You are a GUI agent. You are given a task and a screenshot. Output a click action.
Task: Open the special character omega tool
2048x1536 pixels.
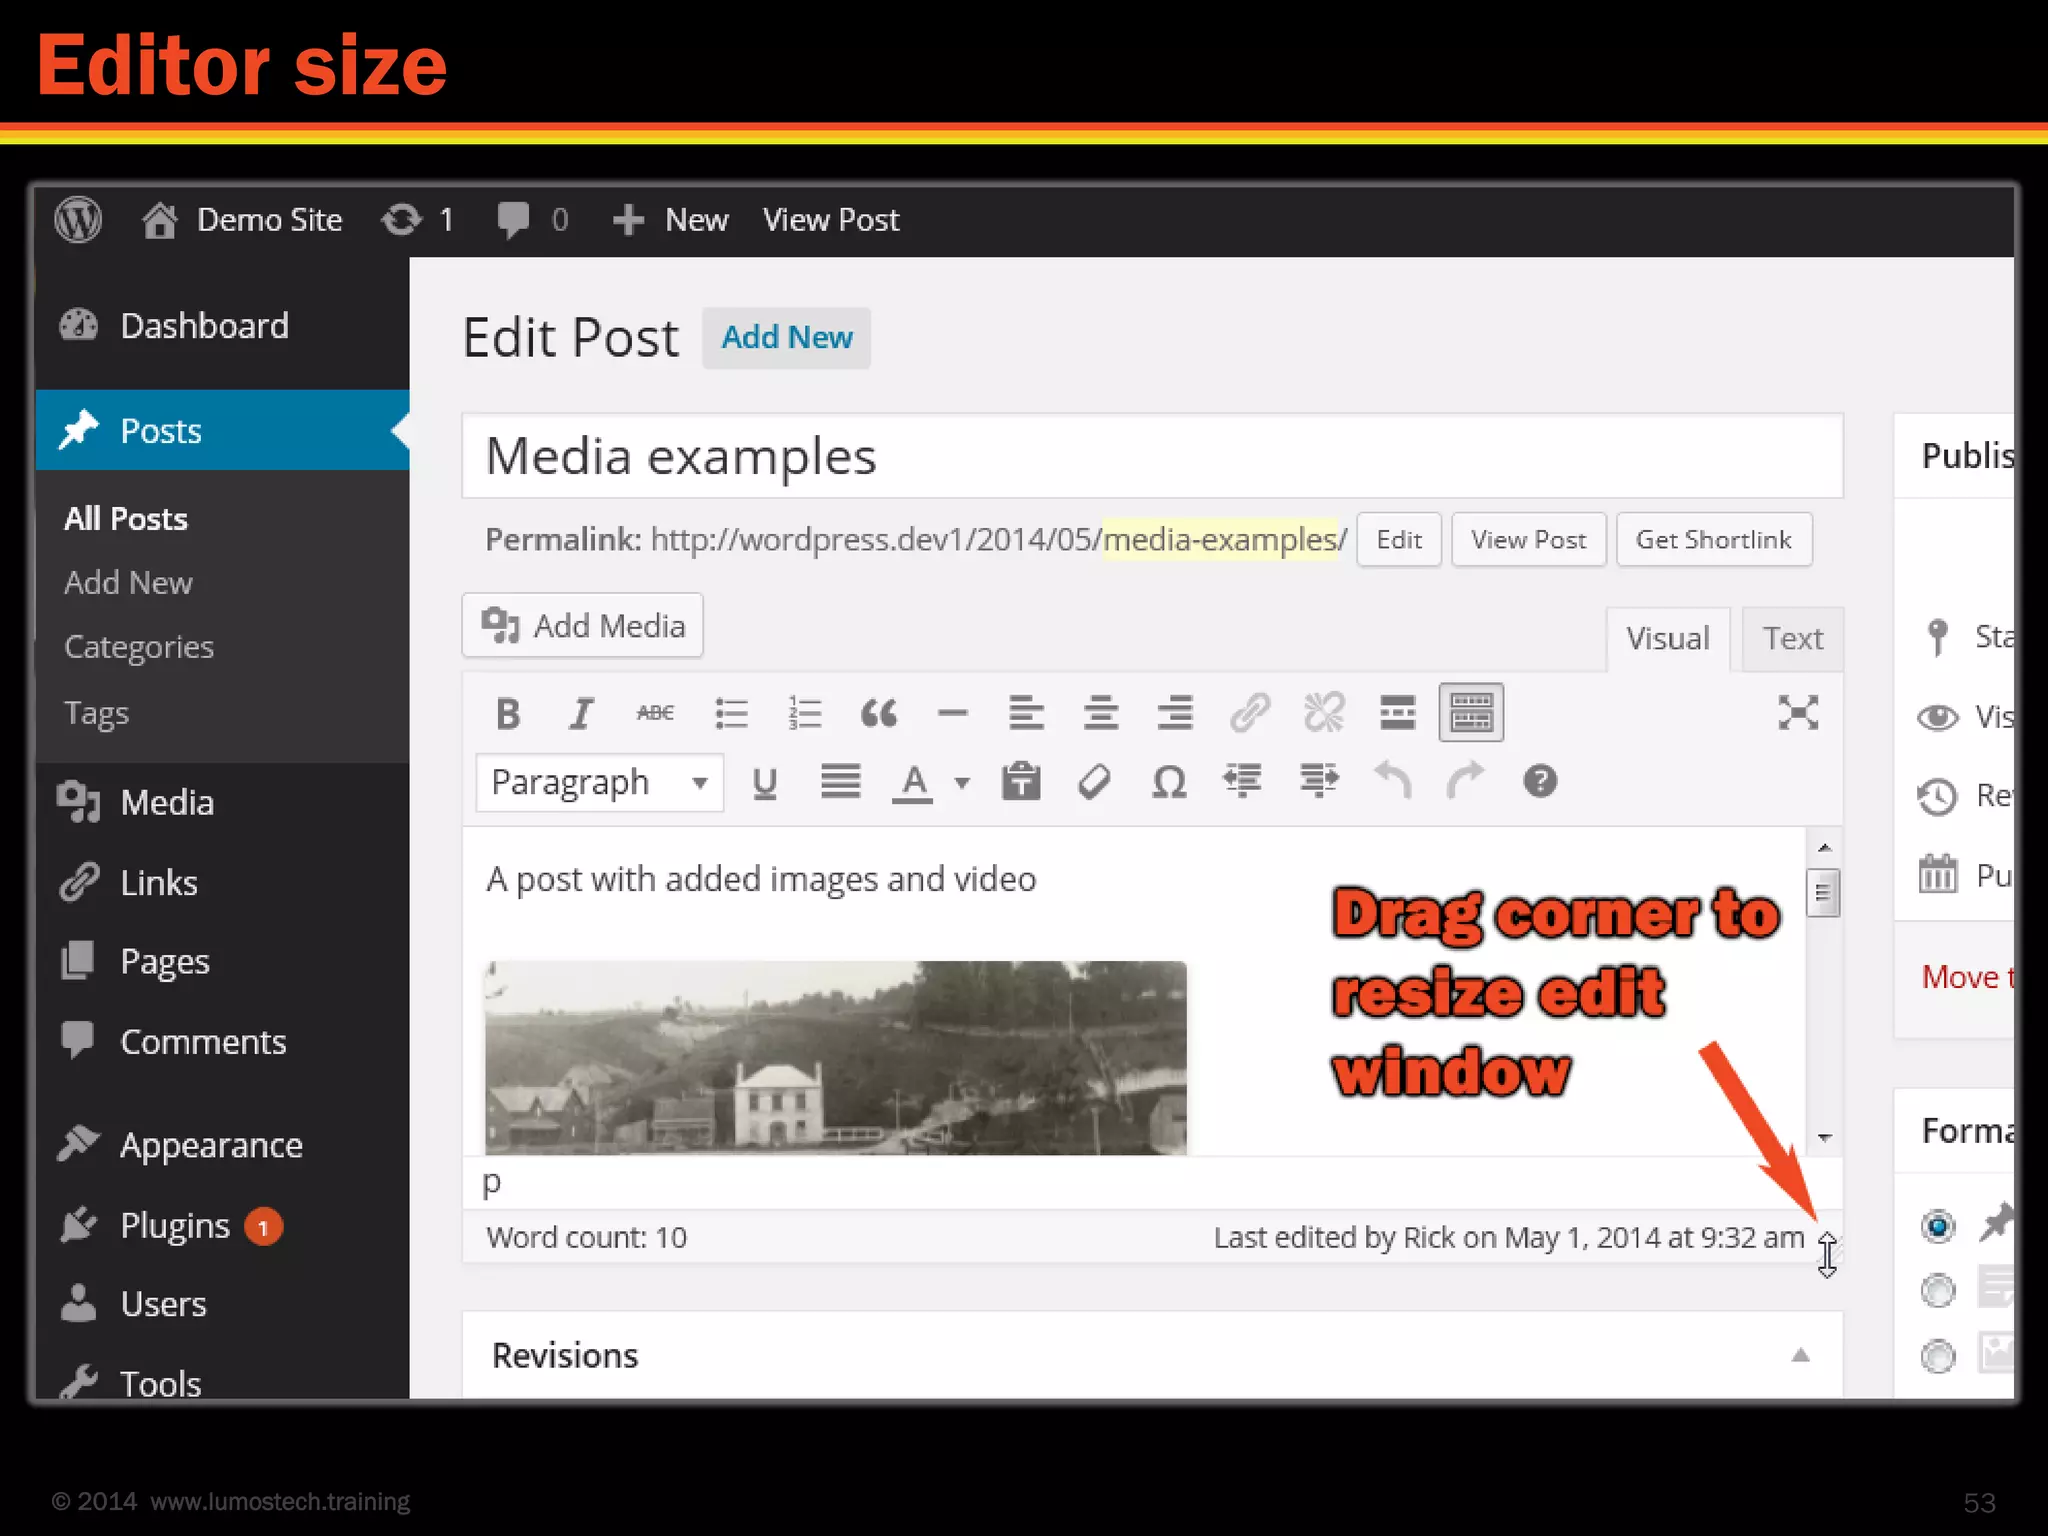tap(1168, 782)
